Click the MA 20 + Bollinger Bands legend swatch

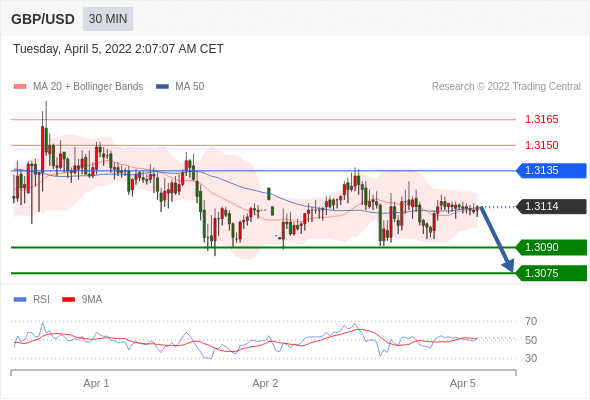20,87
